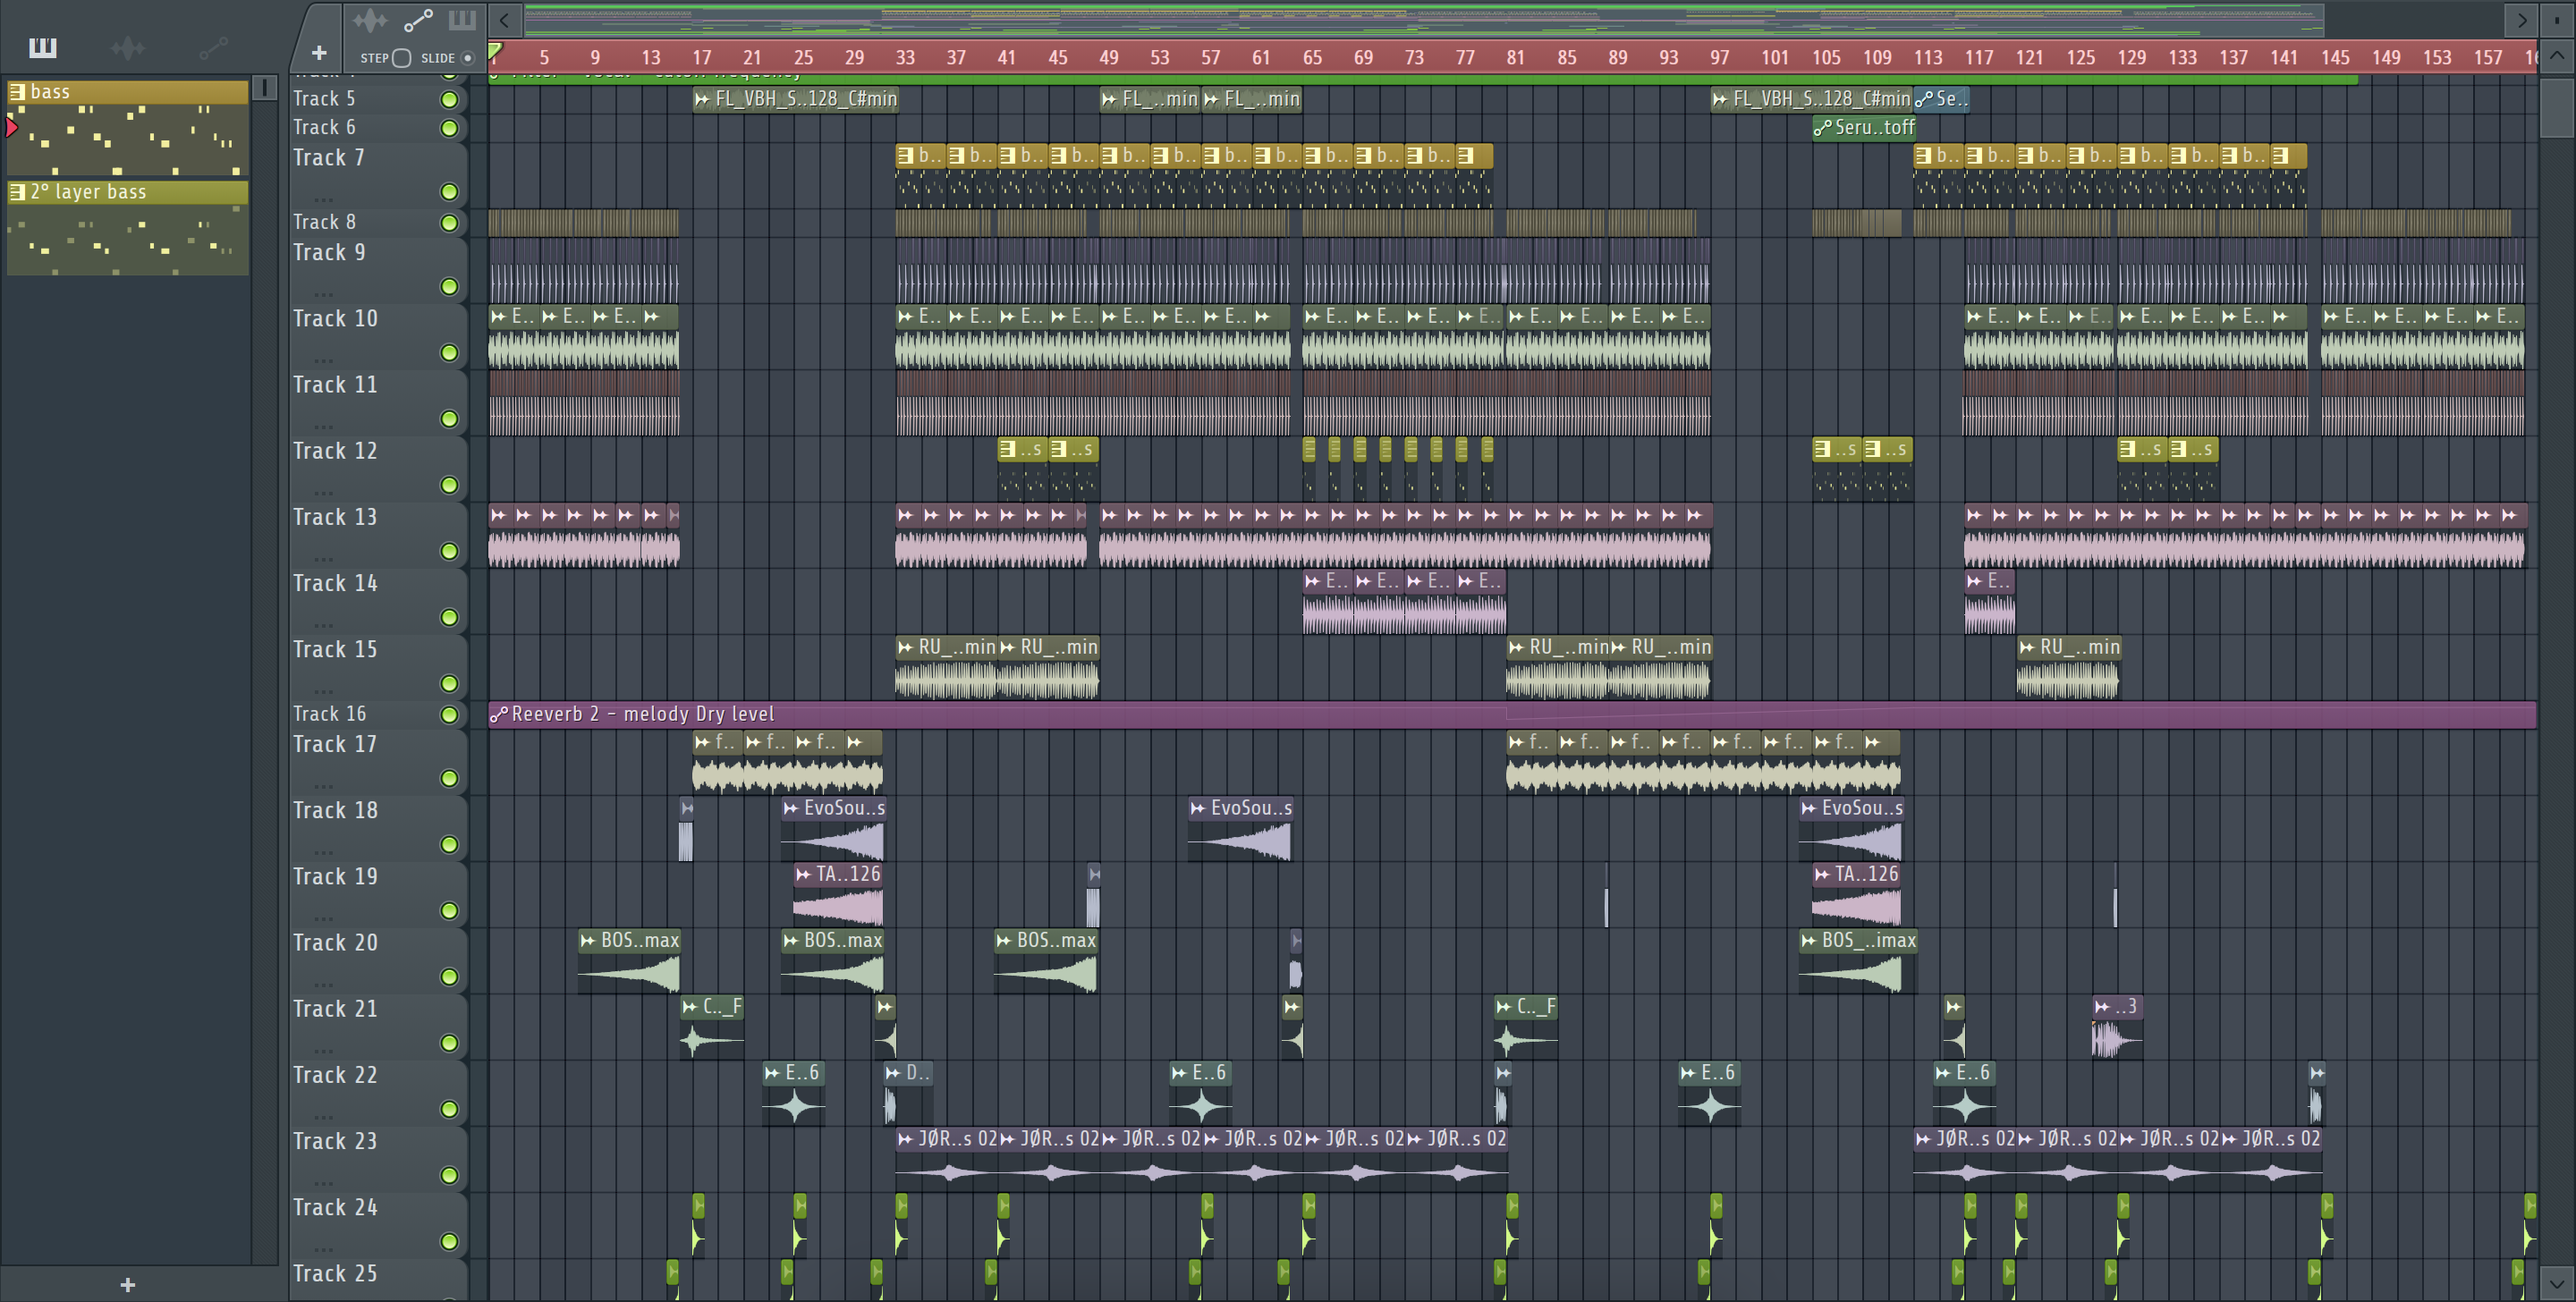Click the up arrow of vertical scrollbar

(2557, 56)
